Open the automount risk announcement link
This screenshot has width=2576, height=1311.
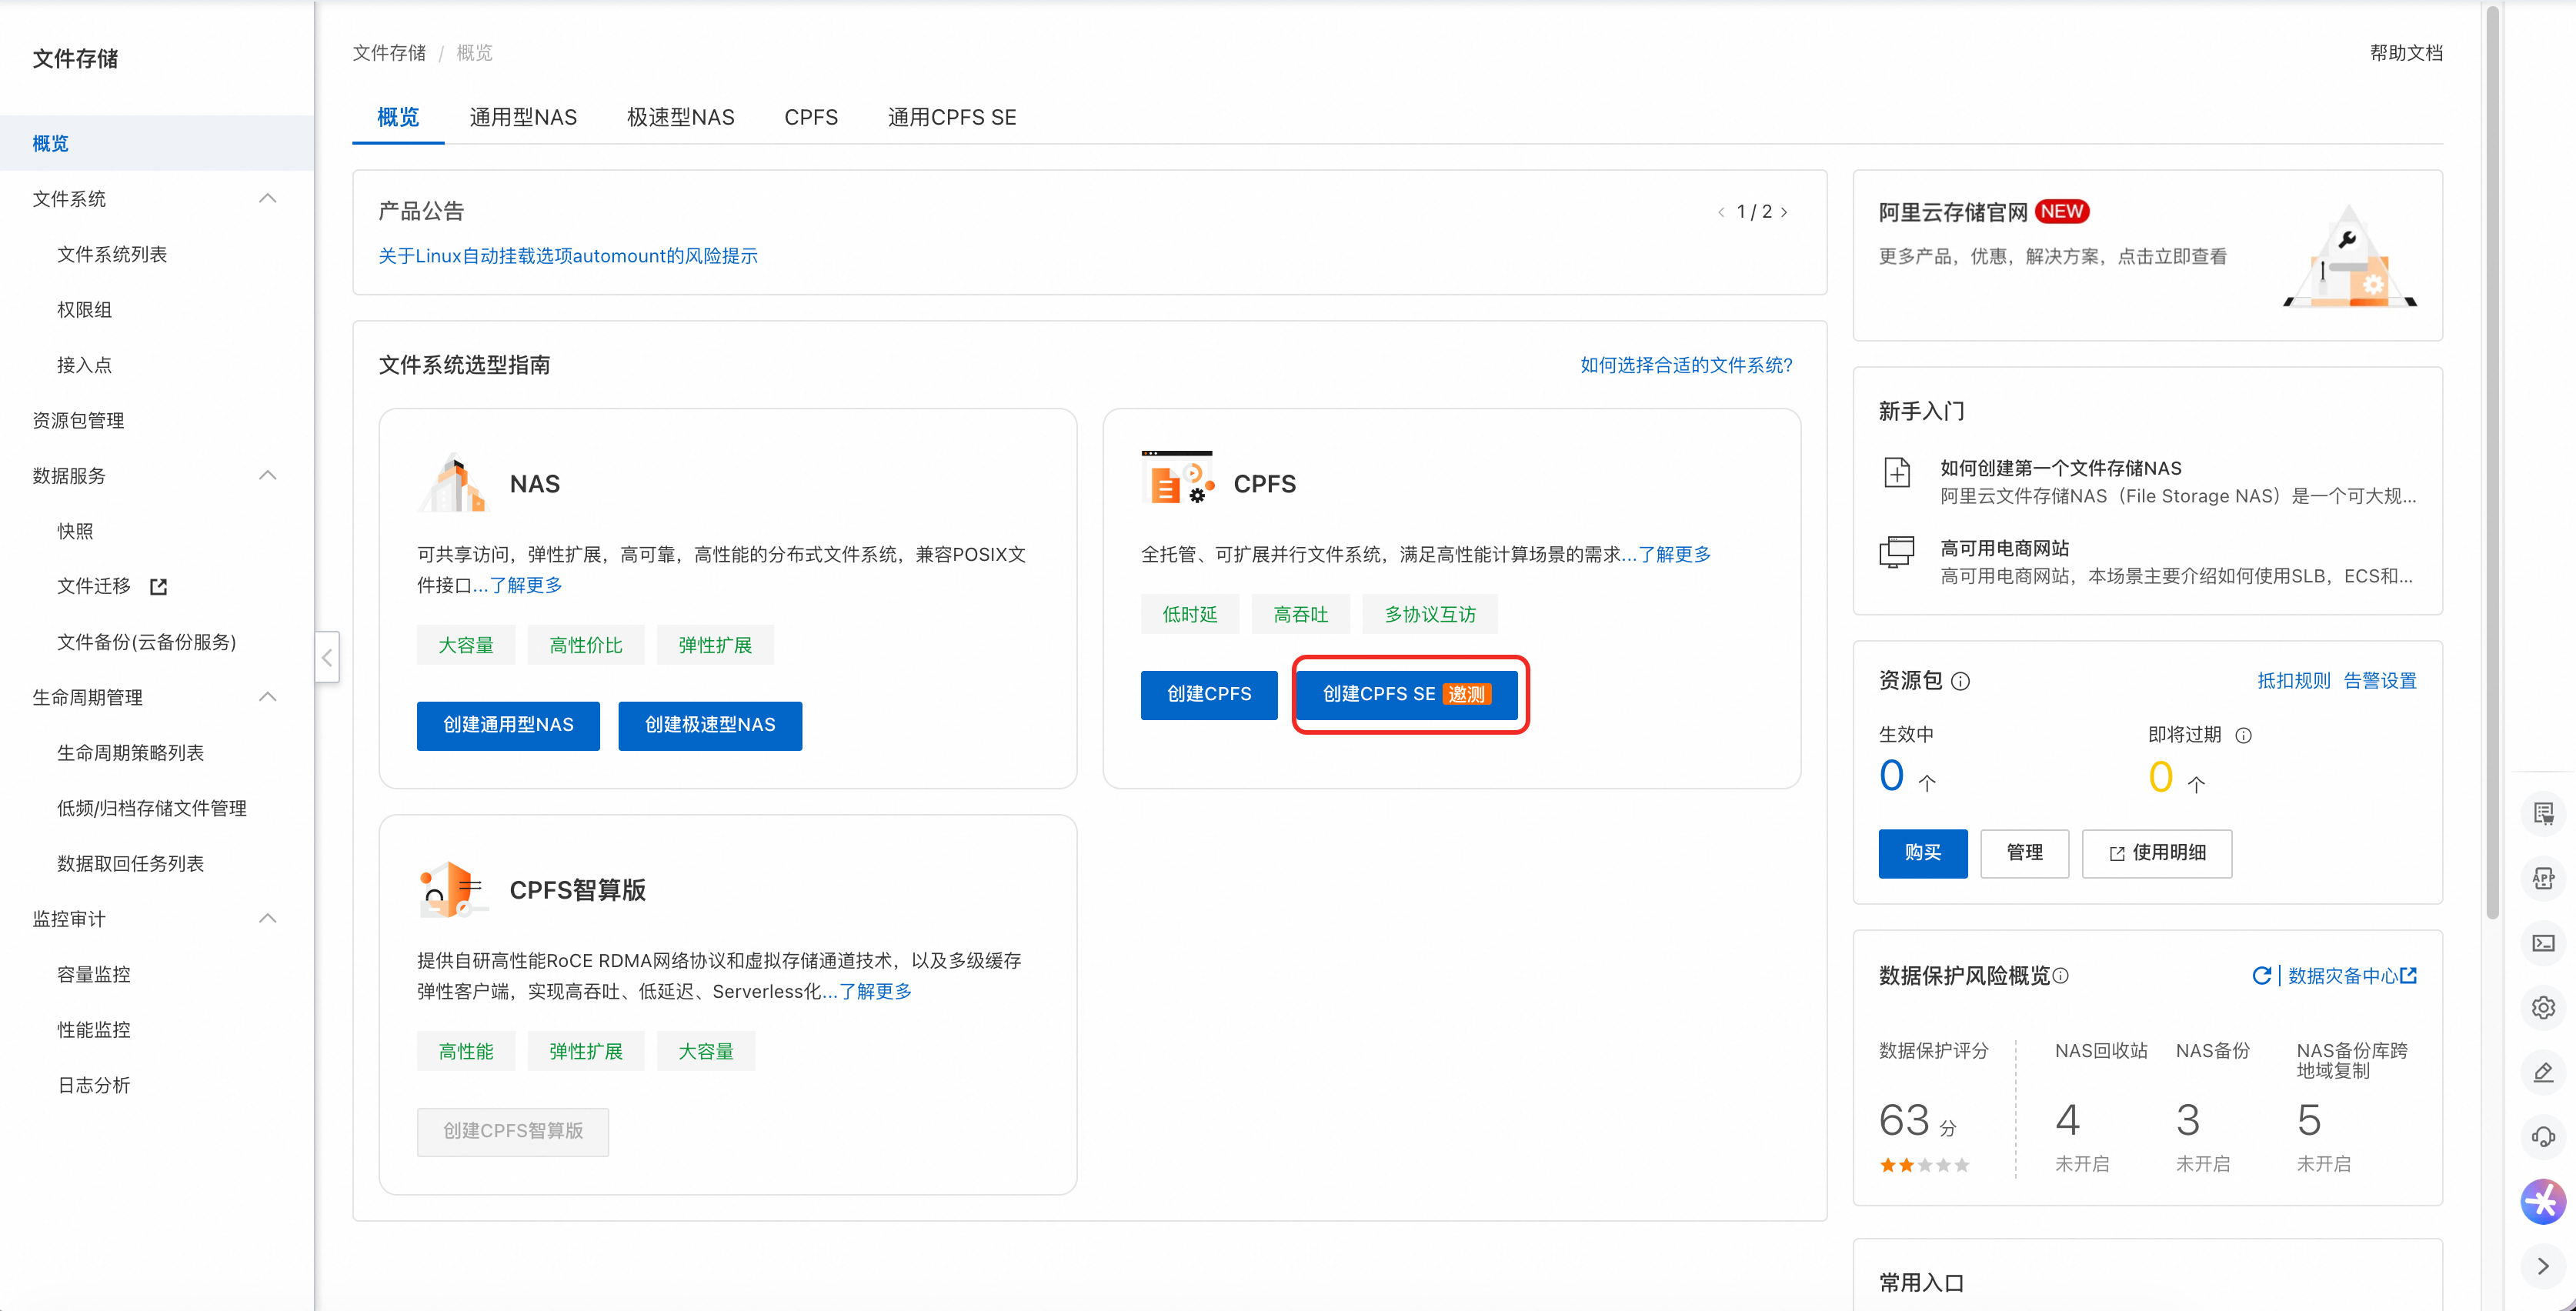coord(568,256)
